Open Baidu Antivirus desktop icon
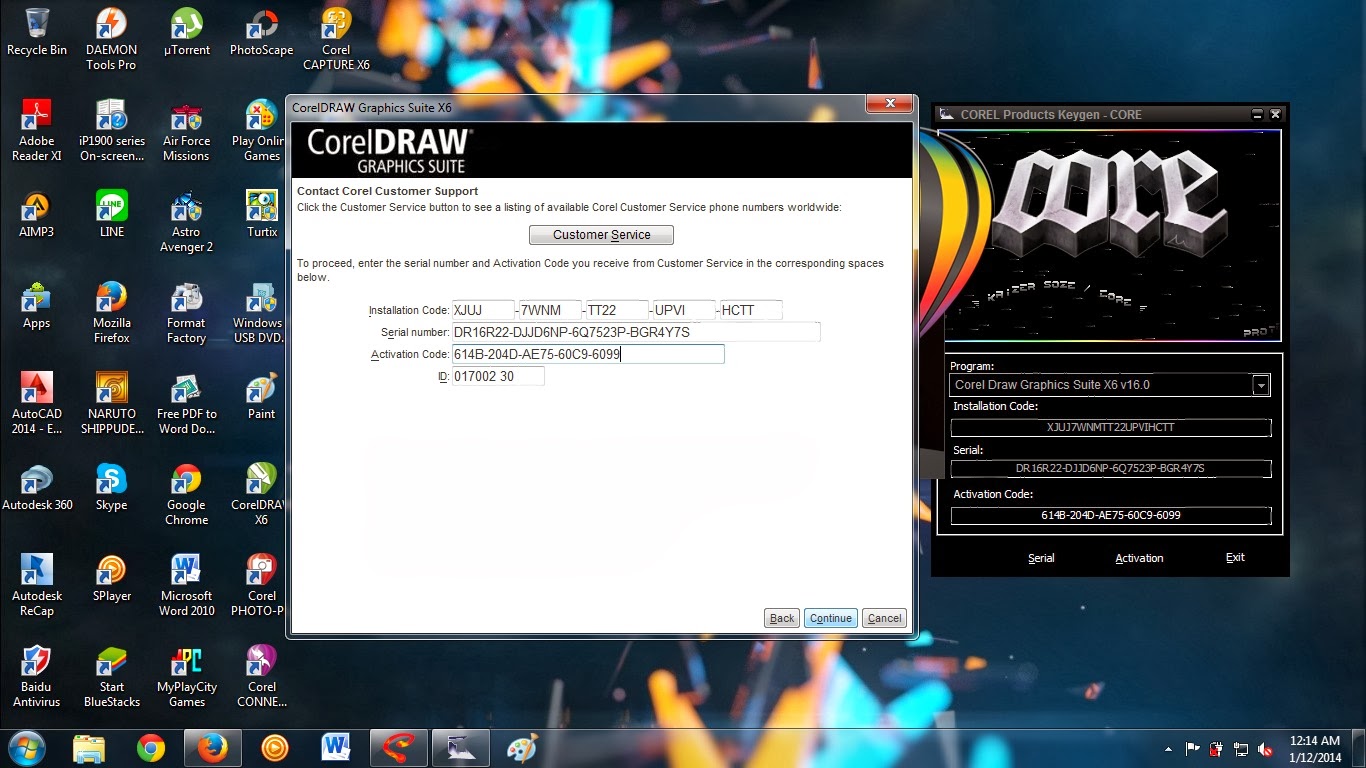 [x=37, y=676]
